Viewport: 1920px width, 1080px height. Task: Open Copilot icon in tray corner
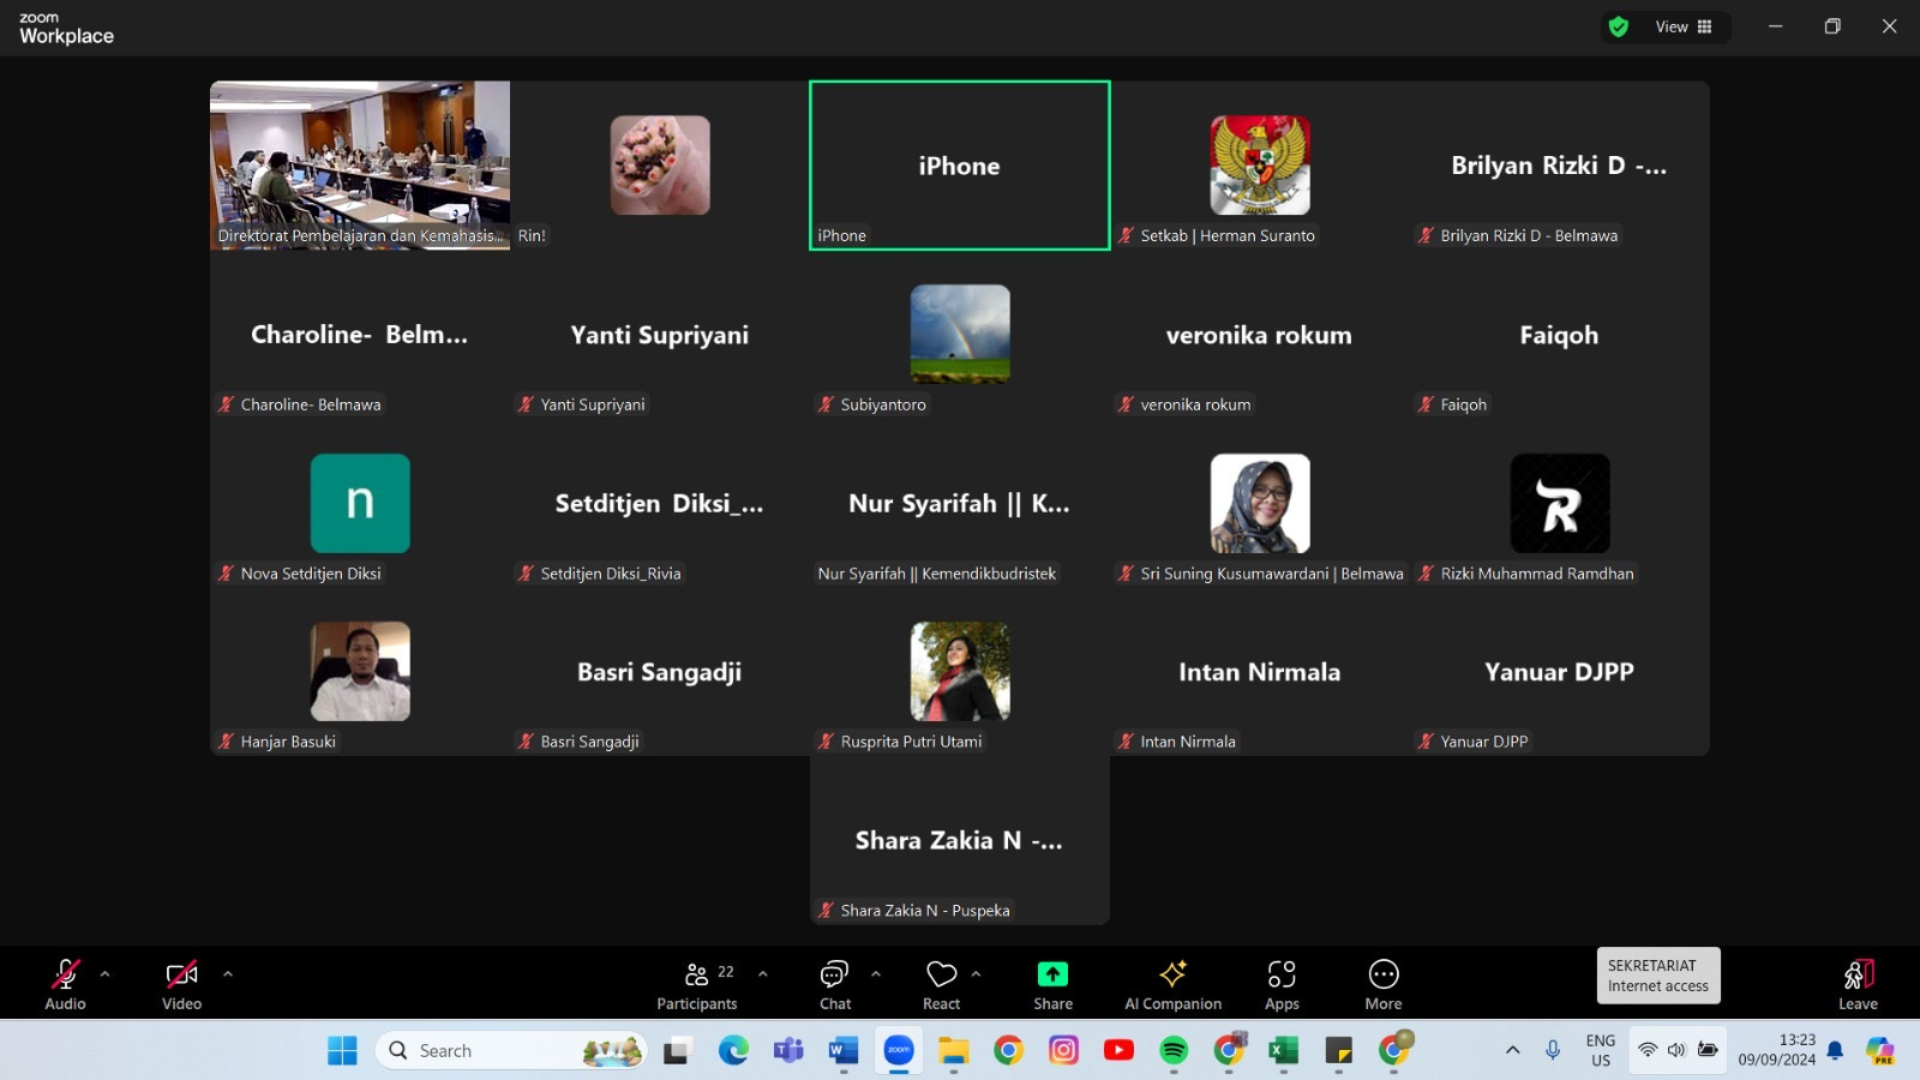coord(1880,1050)
